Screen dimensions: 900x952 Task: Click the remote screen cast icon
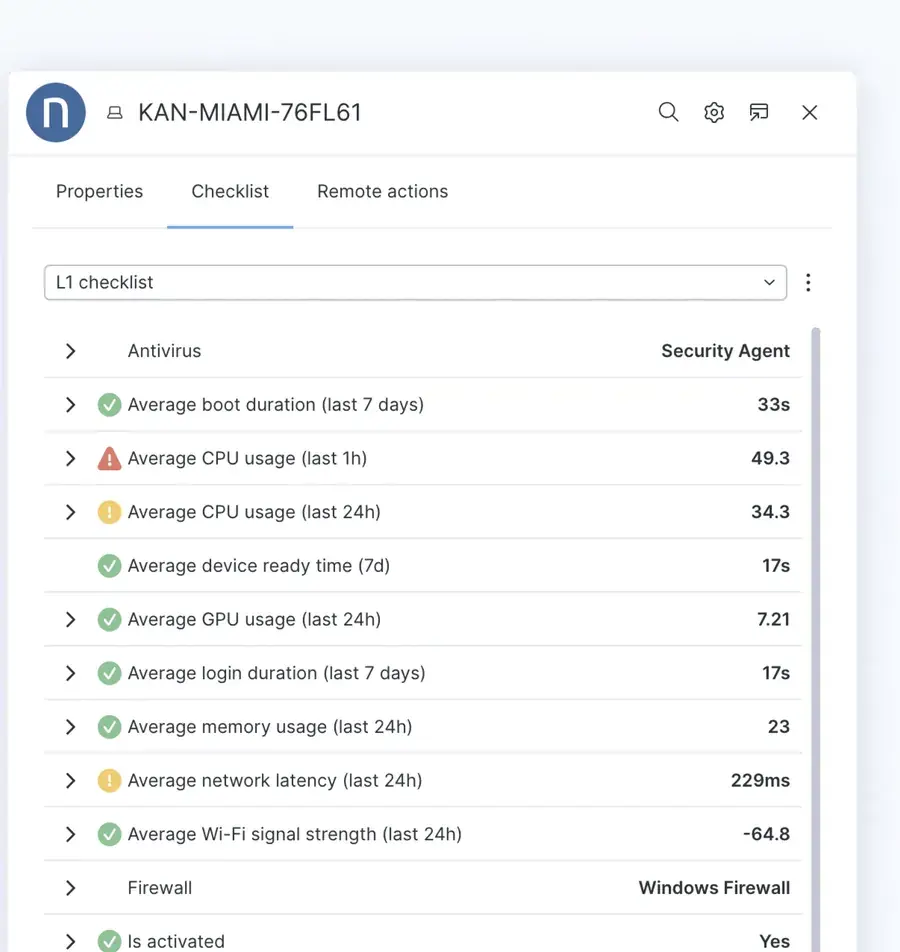tap(759, 112)
